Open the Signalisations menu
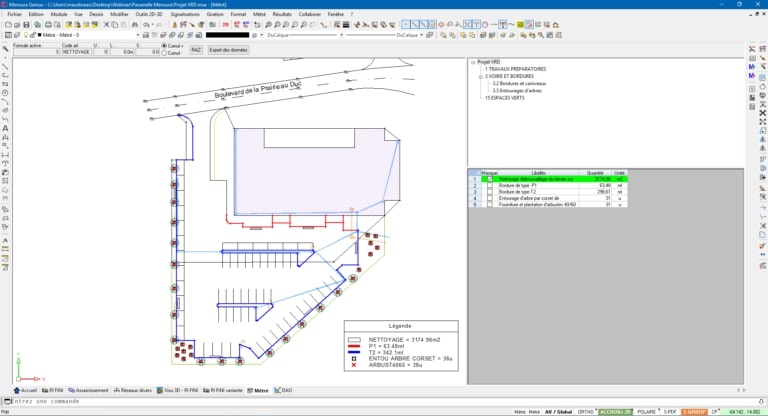The width and height of the screenshot is (768, 416). click(x=183, y=15)
